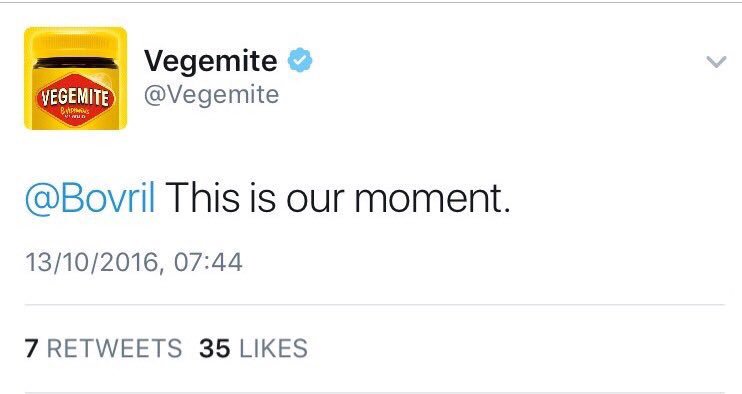This screenshot has width=742, height=394.
Task: Click the time 07:44 in the timestamp
Action: point(208,262)
